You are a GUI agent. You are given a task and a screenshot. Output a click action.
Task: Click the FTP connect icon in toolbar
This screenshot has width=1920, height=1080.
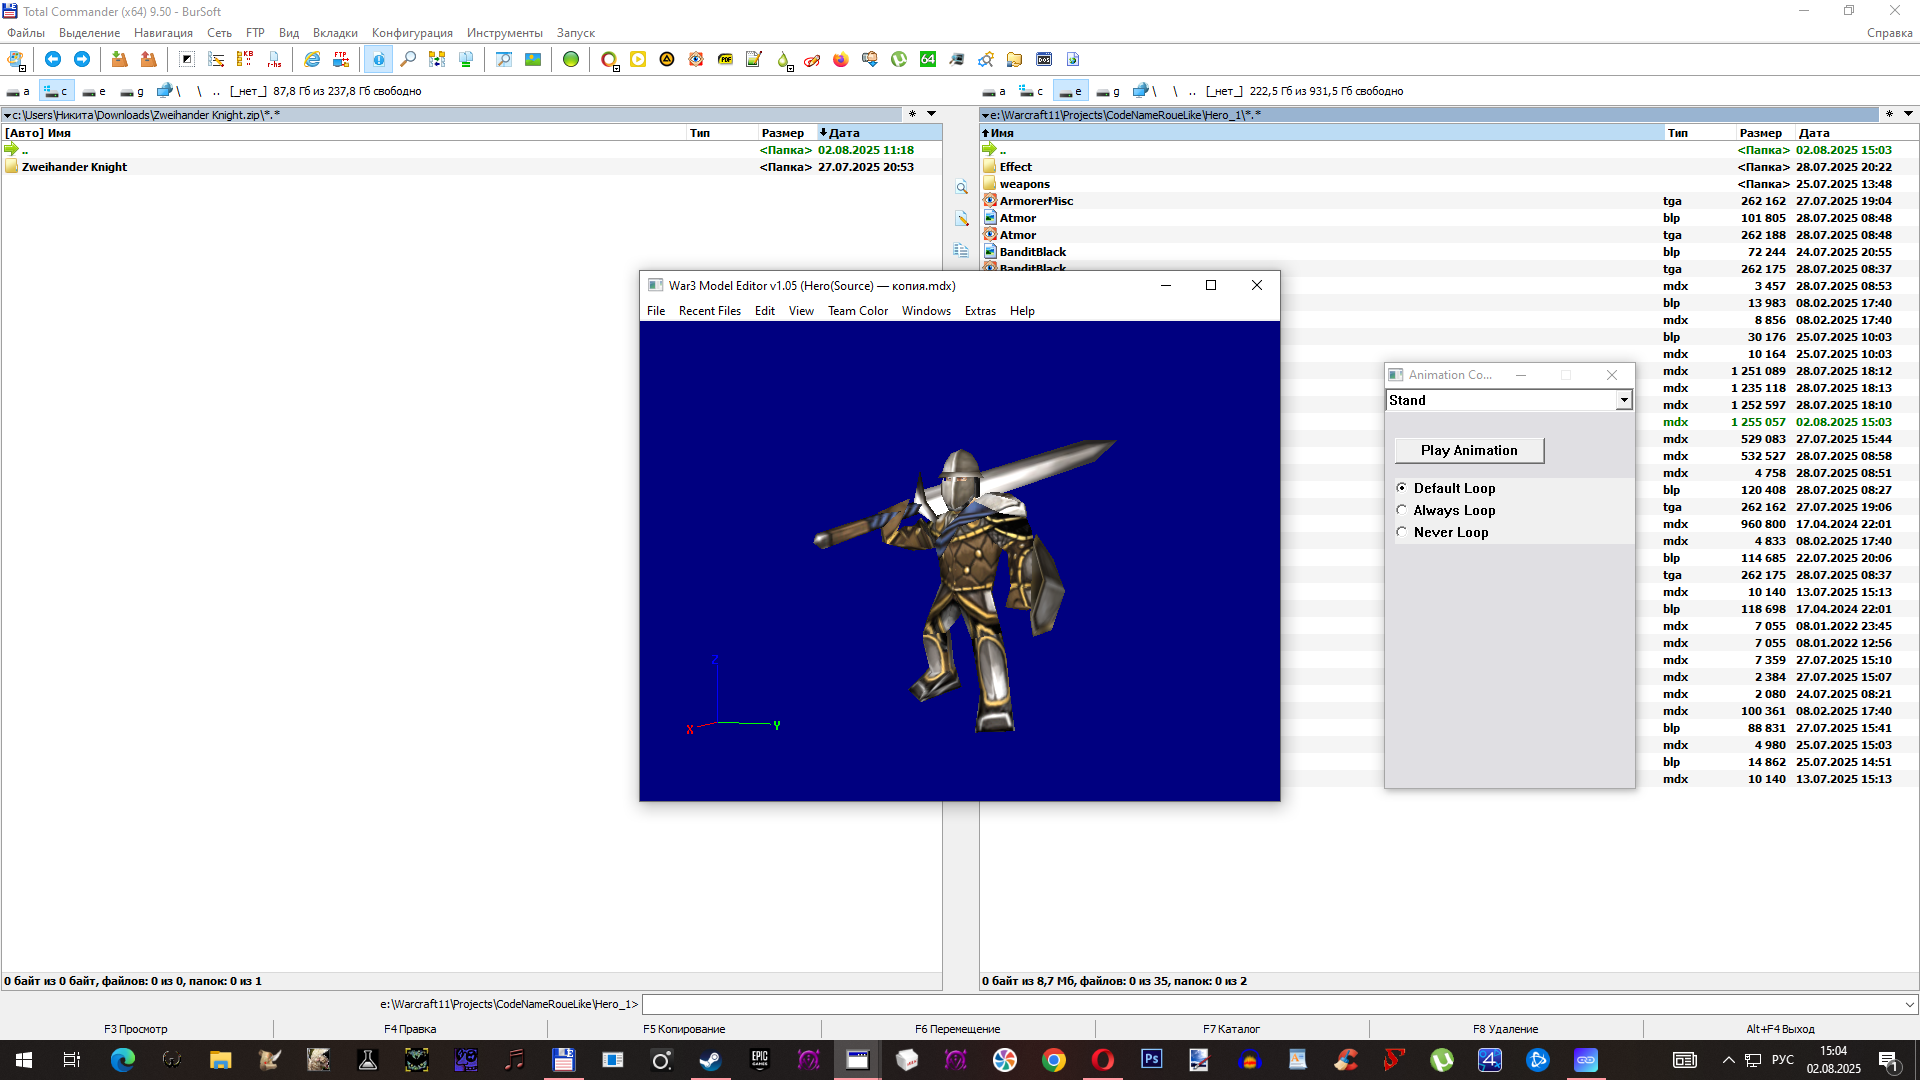(341, 59)
